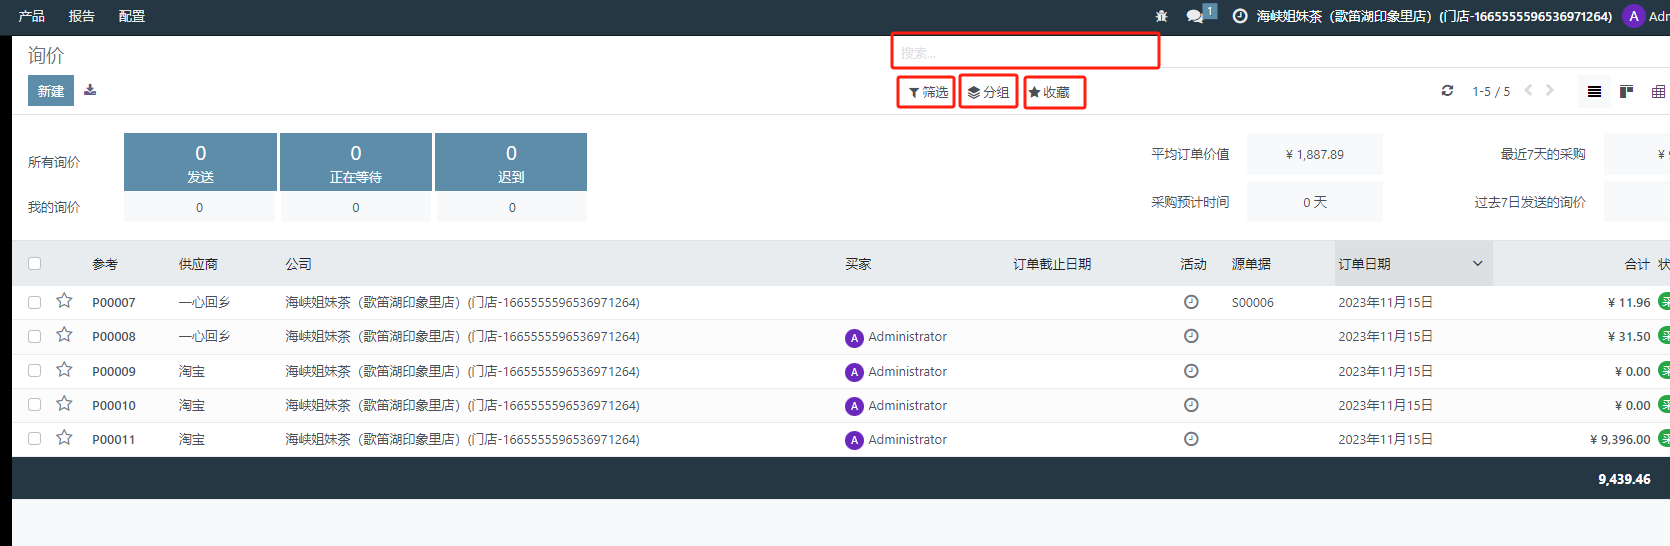1670x546 pixels.
Task: Switch to the kanban view icon
Action: tap(1626, 92)
